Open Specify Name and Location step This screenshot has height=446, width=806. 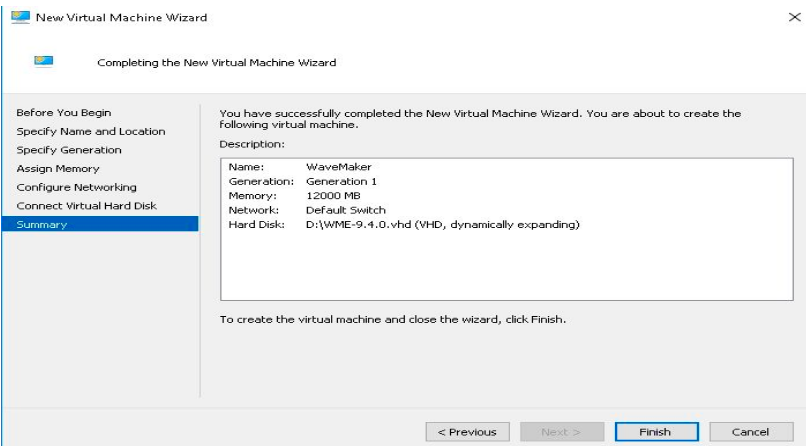coord(91,131)
